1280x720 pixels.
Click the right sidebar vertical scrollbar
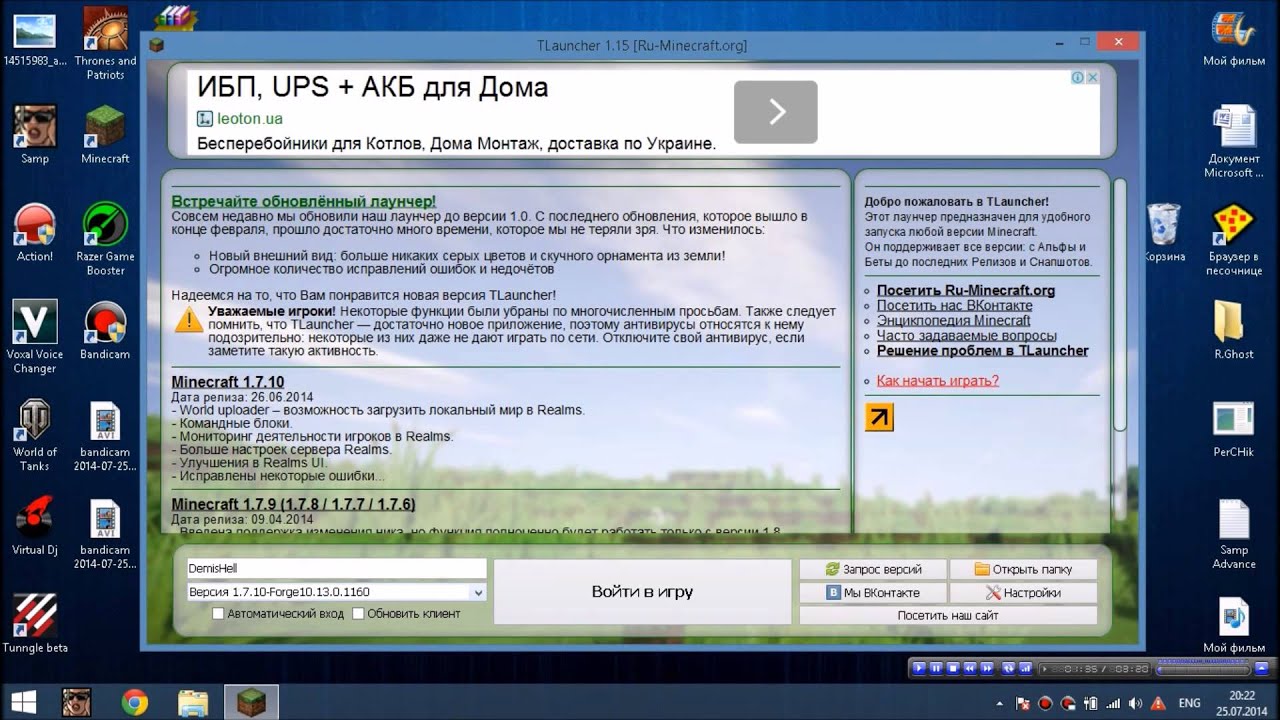(x=1120, y=305)
